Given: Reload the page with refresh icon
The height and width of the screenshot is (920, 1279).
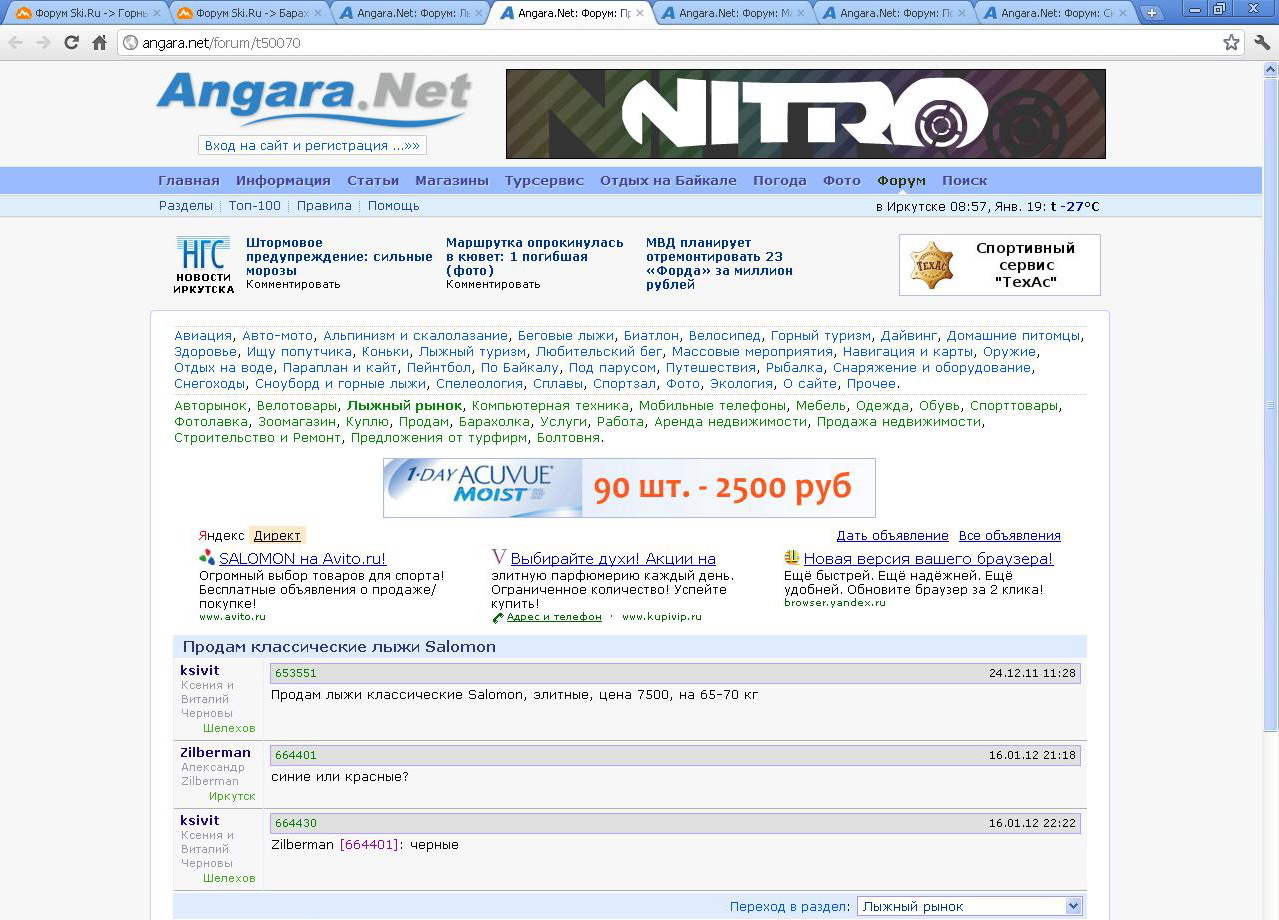Looking at the screenshot, I should (x=71, y=43).
